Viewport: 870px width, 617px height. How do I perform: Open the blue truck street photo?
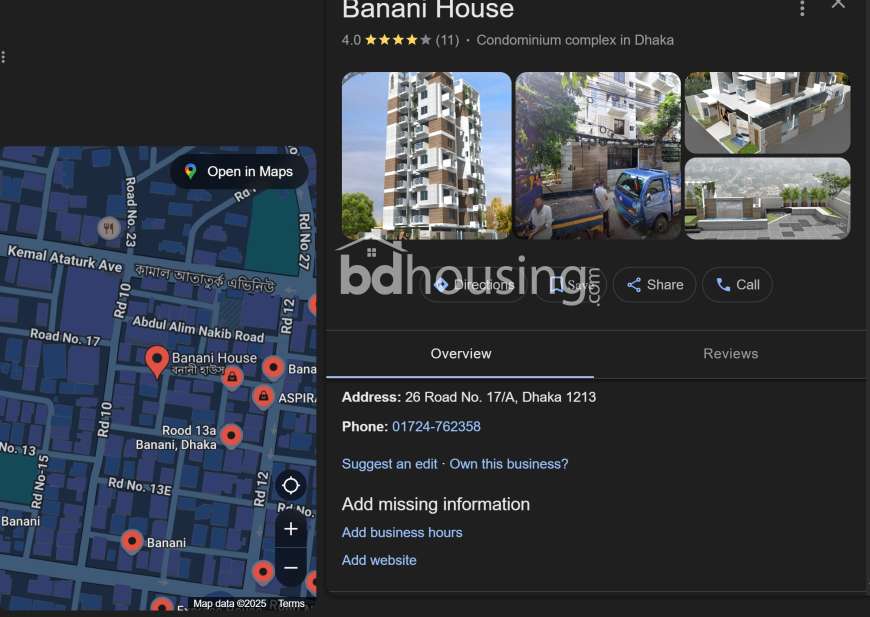[x=598, y=155]
